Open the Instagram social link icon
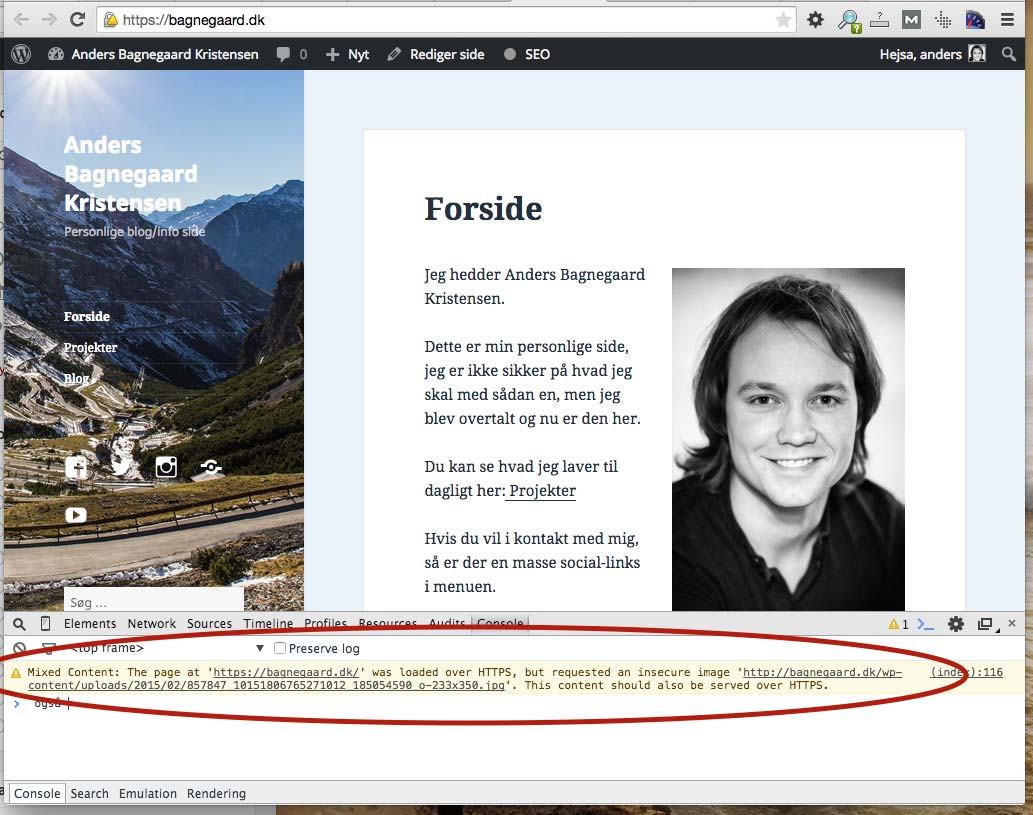Viewport: 1033px width, 815px height. [x=166, y=466]
